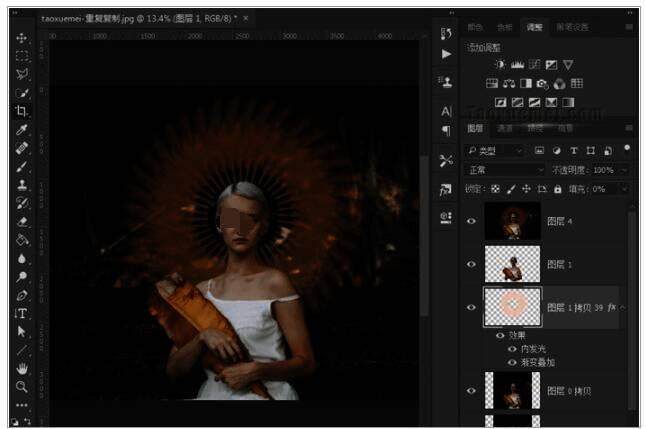The height and width of the screenshot is (429, 646).
Task: Select the taoxuemei document tab
Action: (139, 19)
